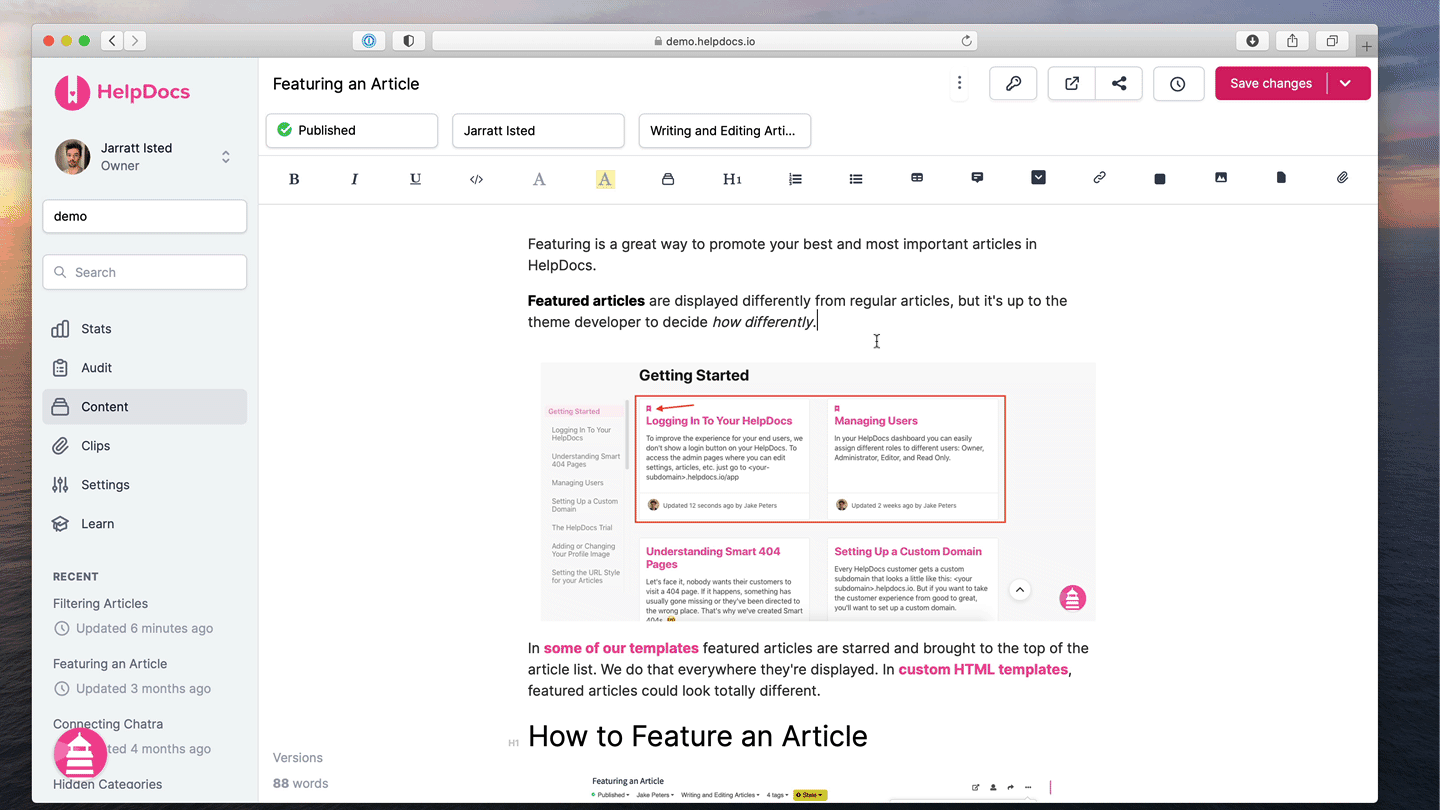Click Safari's share button
Image resolution: width=1440 pixels, height=810 pixels.
coord(1292,41)
